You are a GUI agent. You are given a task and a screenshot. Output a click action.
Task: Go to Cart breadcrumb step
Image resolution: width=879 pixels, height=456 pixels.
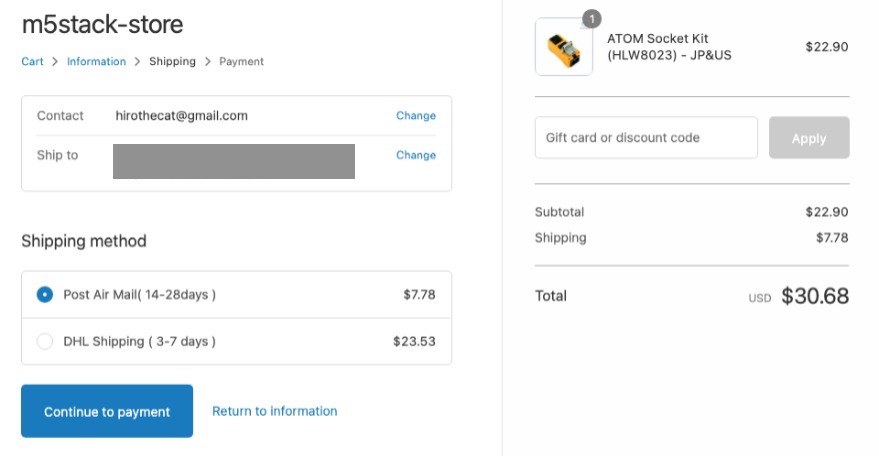tap(32, 62)
